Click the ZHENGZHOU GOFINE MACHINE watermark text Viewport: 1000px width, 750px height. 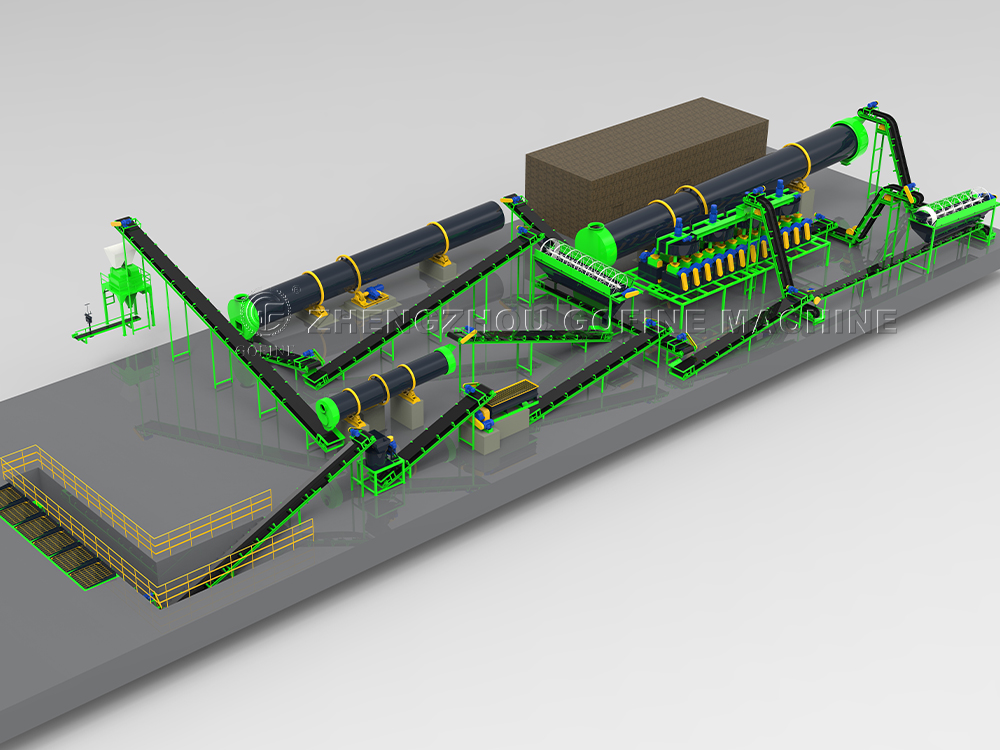600,321
